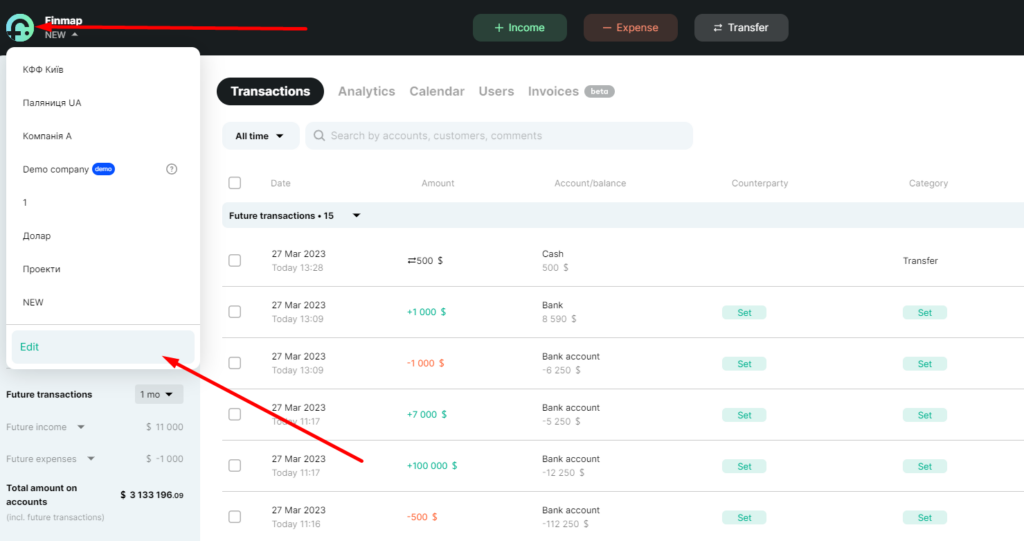The height and width of the screenshot is (541, 1024).
Task: Collapse the Future transactions • 15 group
Action: (357, 216)
